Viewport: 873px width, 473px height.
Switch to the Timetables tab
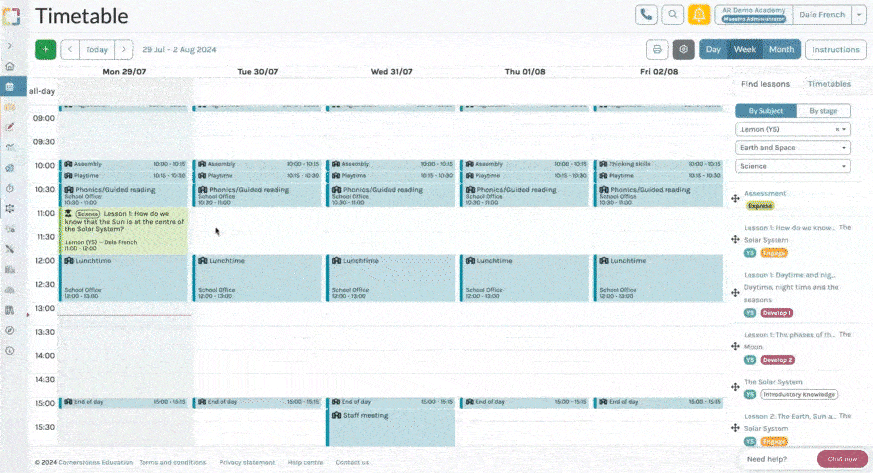[x=829, y=85]
